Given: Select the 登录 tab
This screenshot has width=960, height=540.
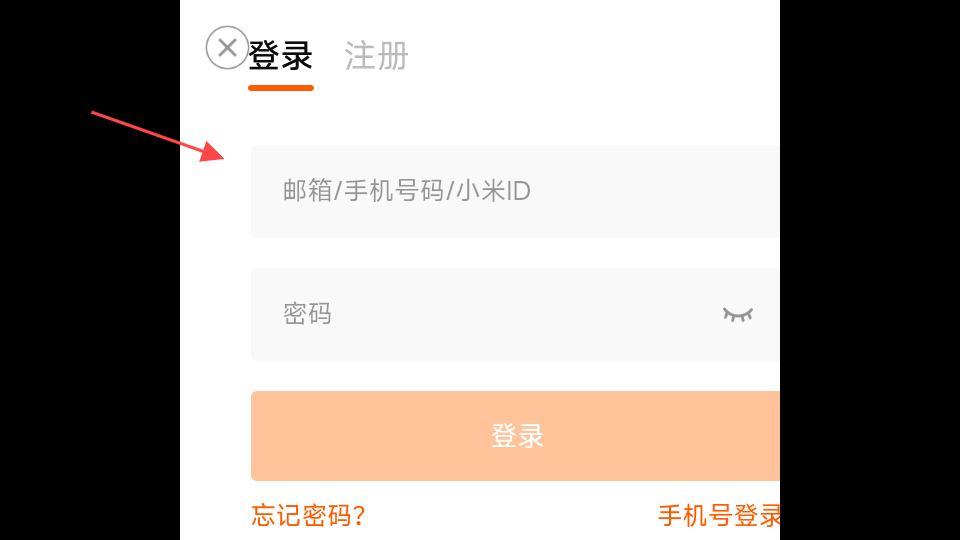Looking at the screenshot, I should click(x=280, y=56).
